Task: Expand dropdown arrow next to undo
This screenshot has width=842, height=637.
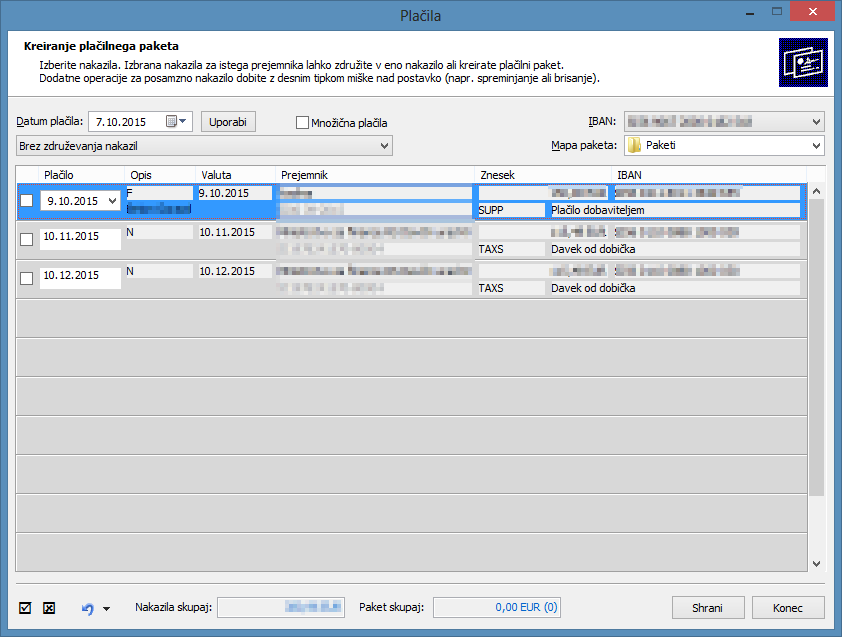Action: pyautogui.click(x=106, y=608)
